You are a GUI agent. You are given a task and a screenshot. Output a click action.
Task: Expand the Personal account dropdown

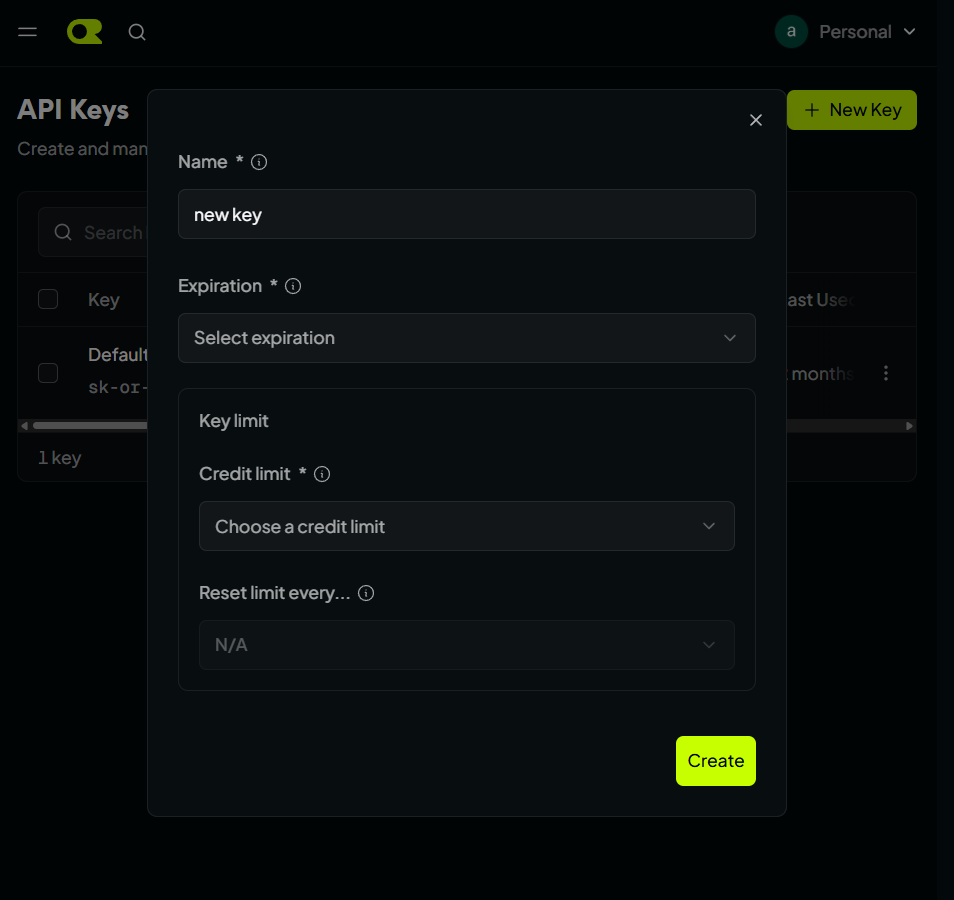(867, 32)
